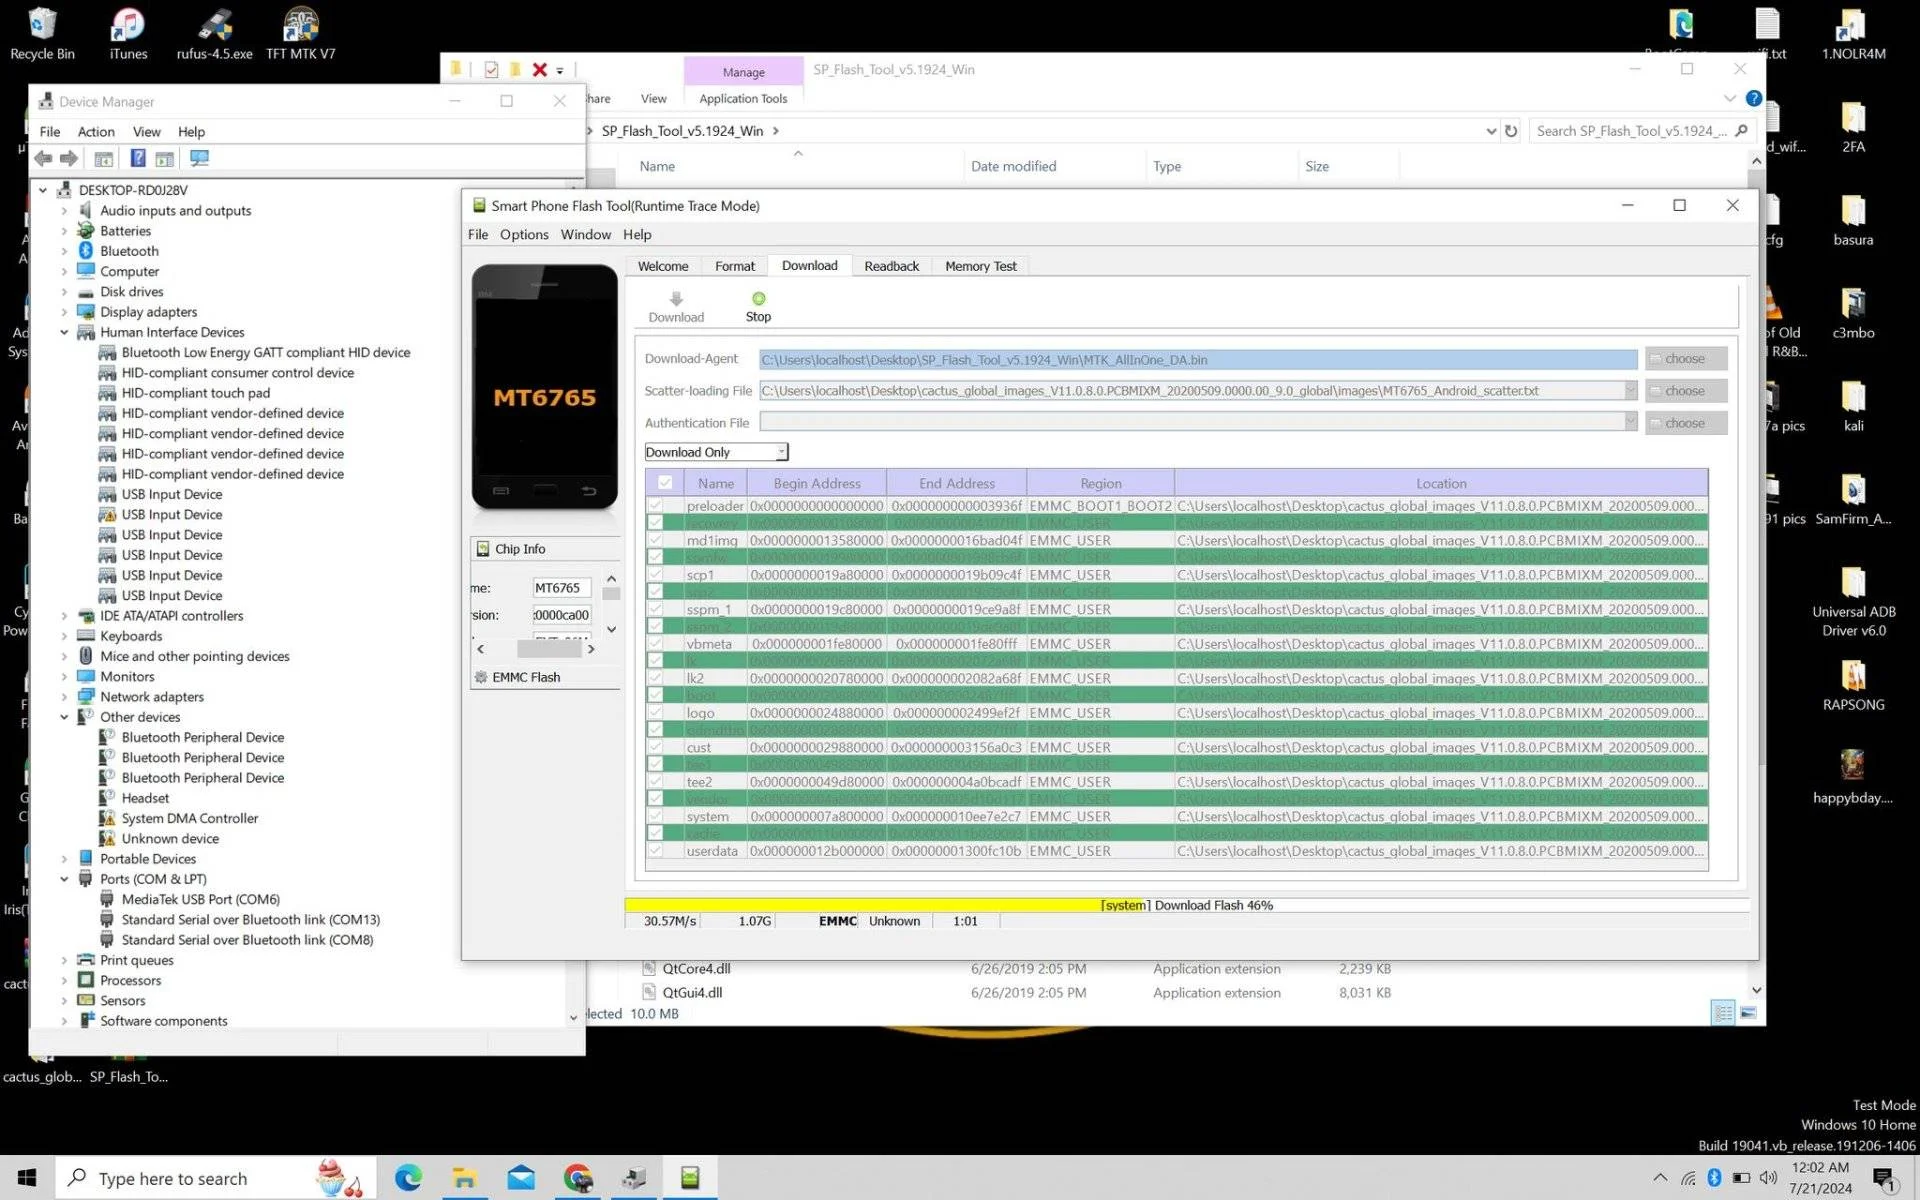1920x1200 pixels.
Task: Select the MediaTek USB Port (COM6) entry
Action: (x=200, y=899)
